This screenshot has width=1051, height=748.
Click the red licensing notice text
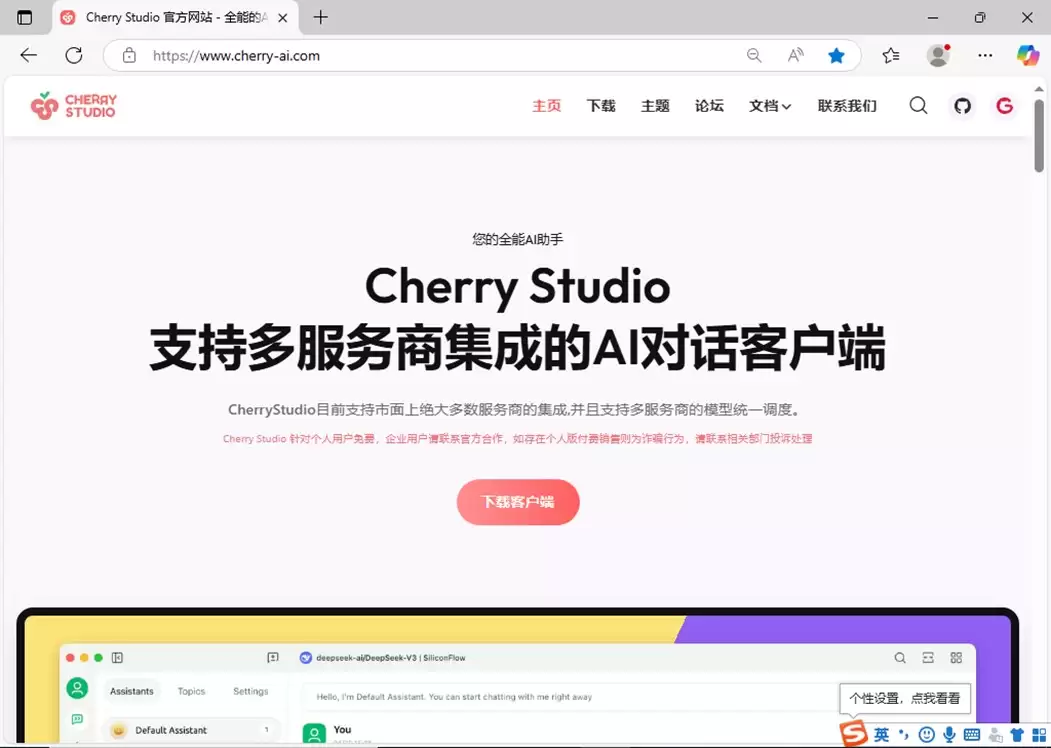[x=517, y=438]
